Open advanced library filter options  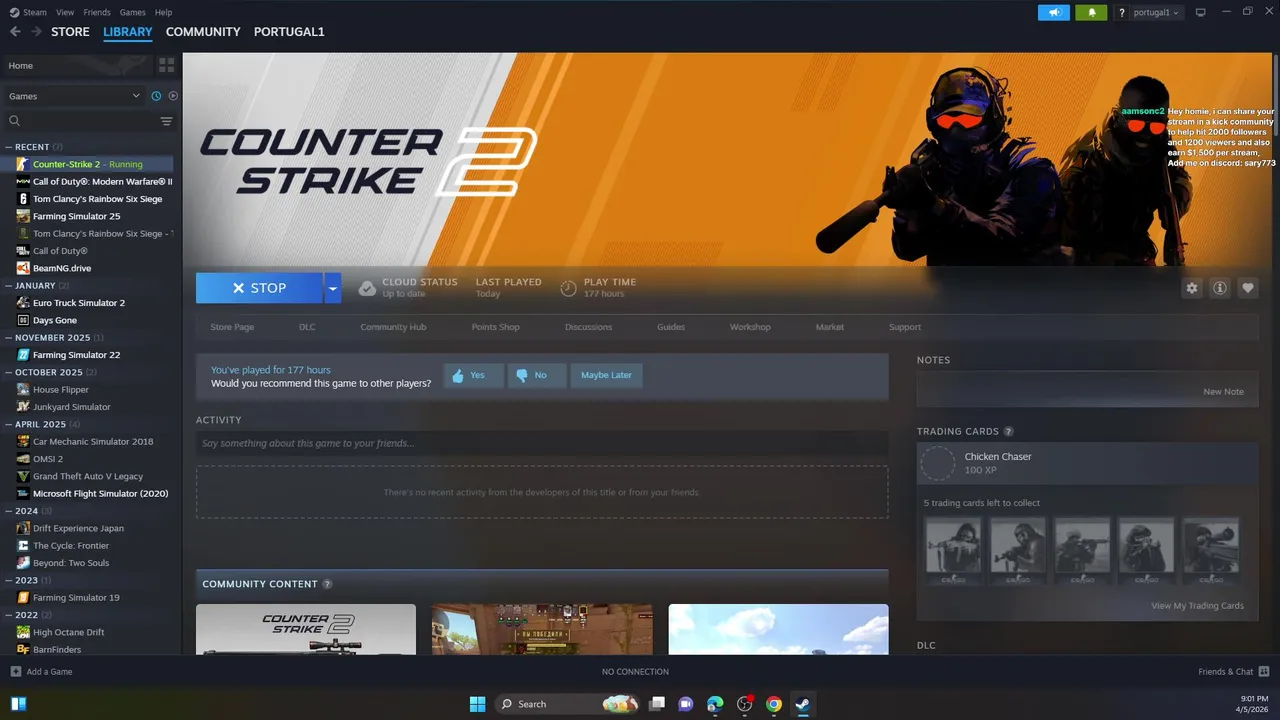click(166, 121)
